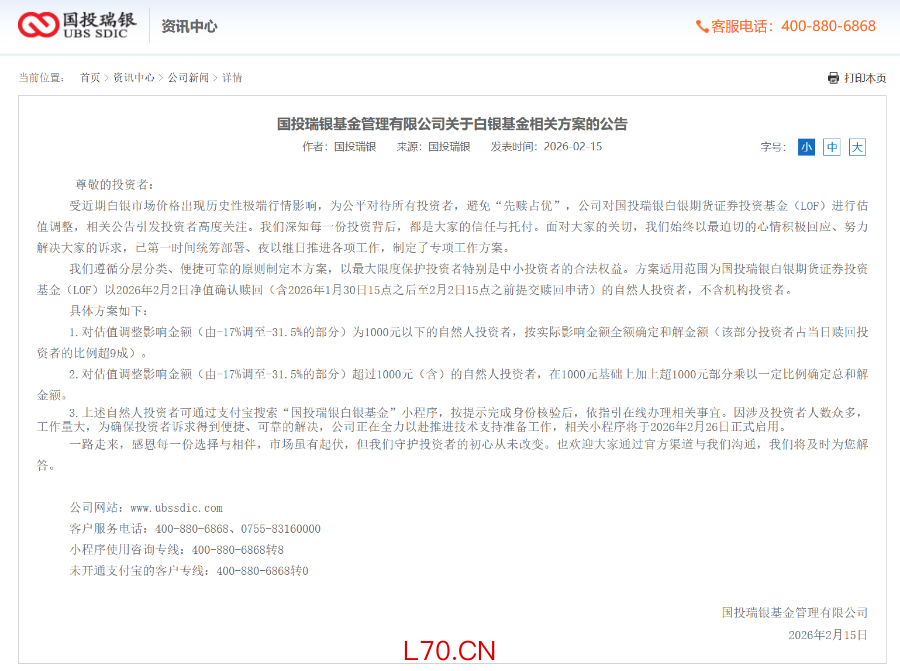Click the announcement title heading
900x671 pixels.
point(452,123)
